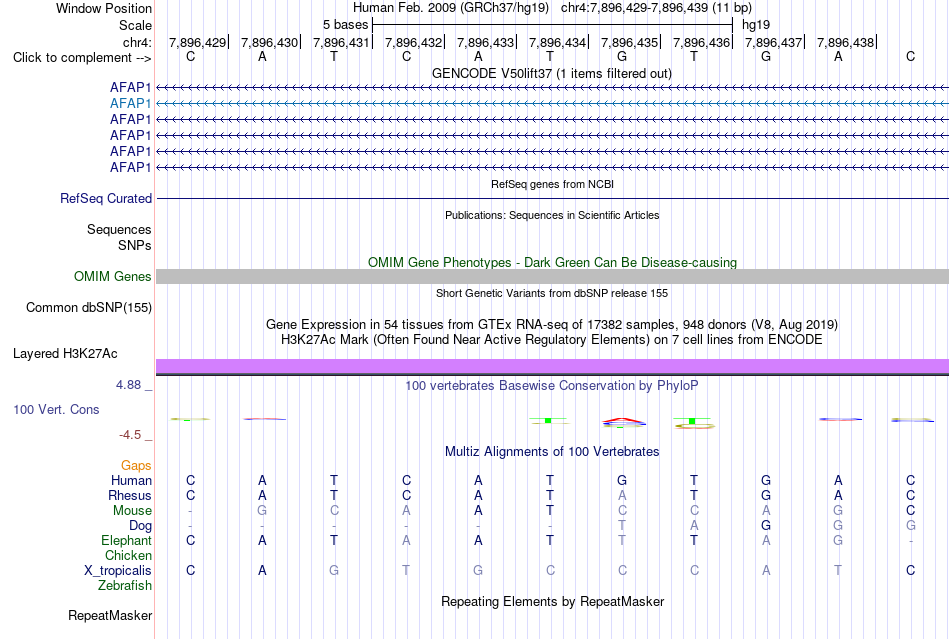Click the Elephant species label
Screen dimensions: 950x639
(x=127, y=540)
